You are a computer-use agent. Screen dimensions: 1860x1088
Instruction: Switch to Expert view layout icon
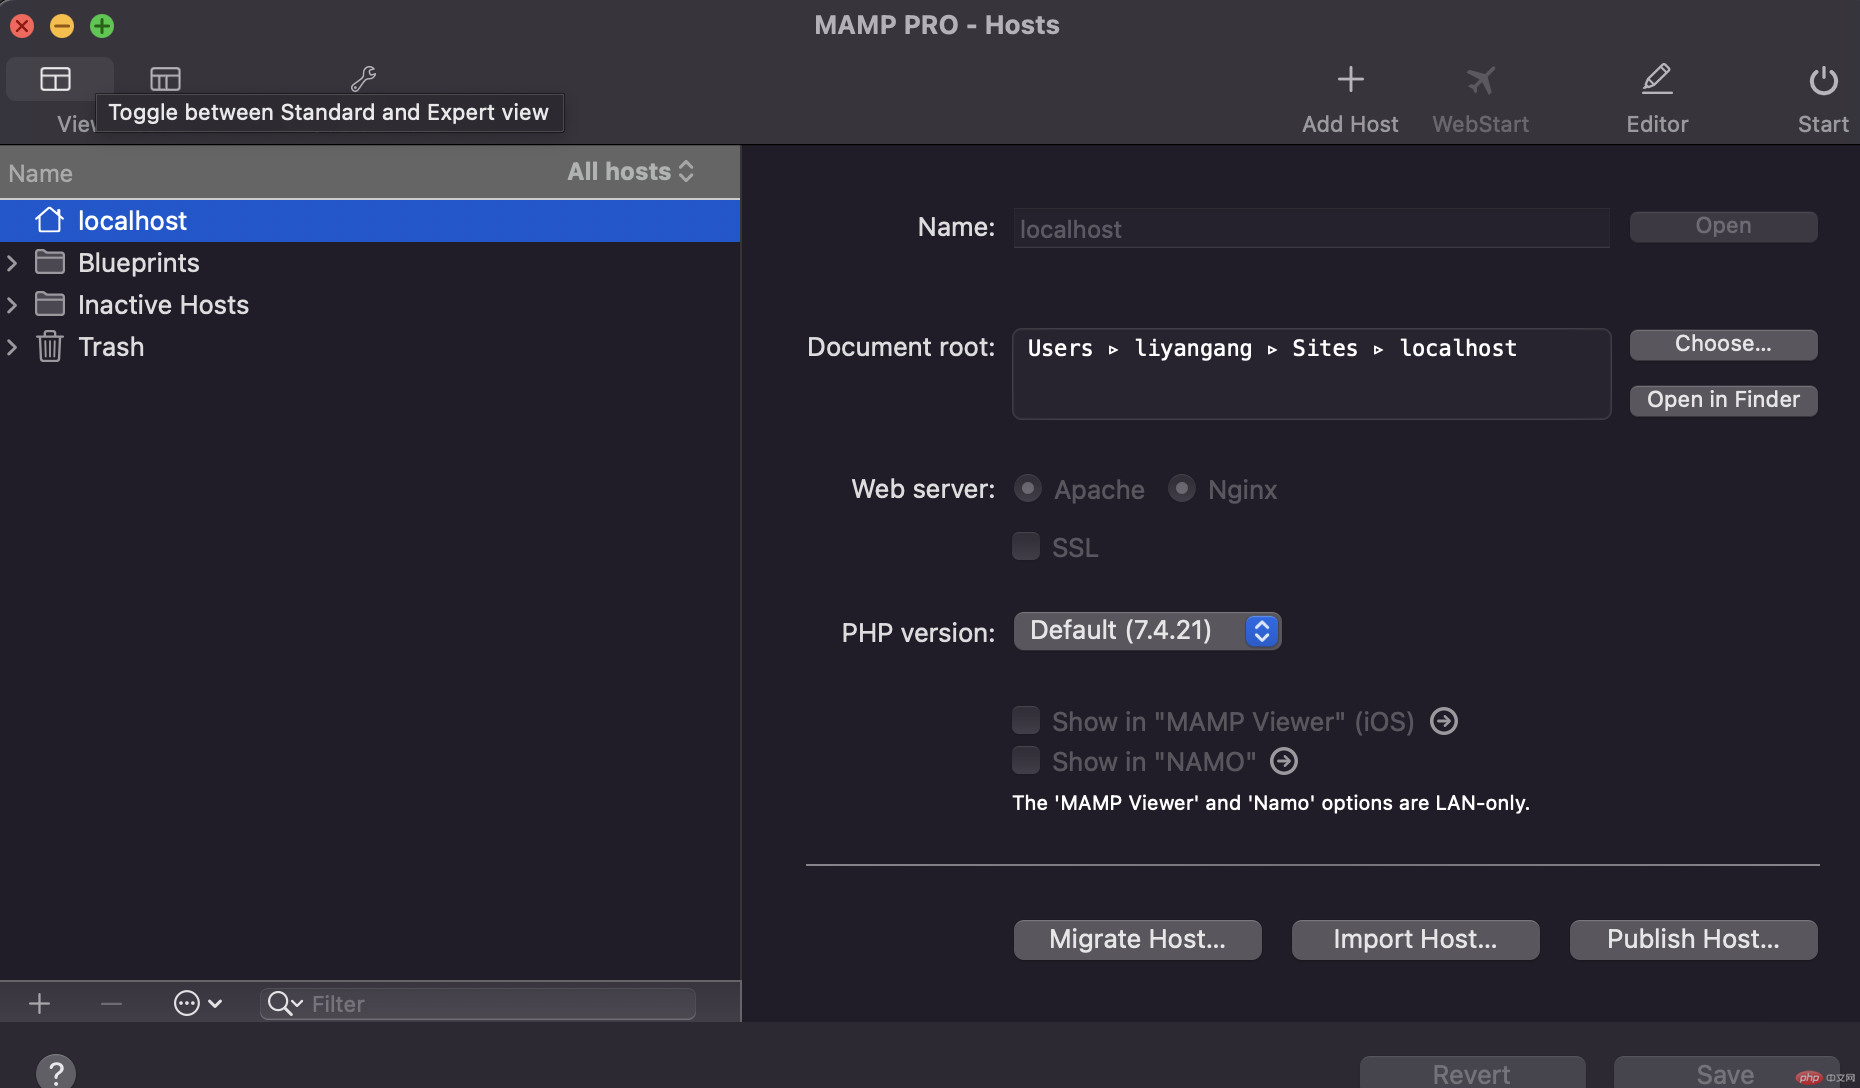click(165, 79)
